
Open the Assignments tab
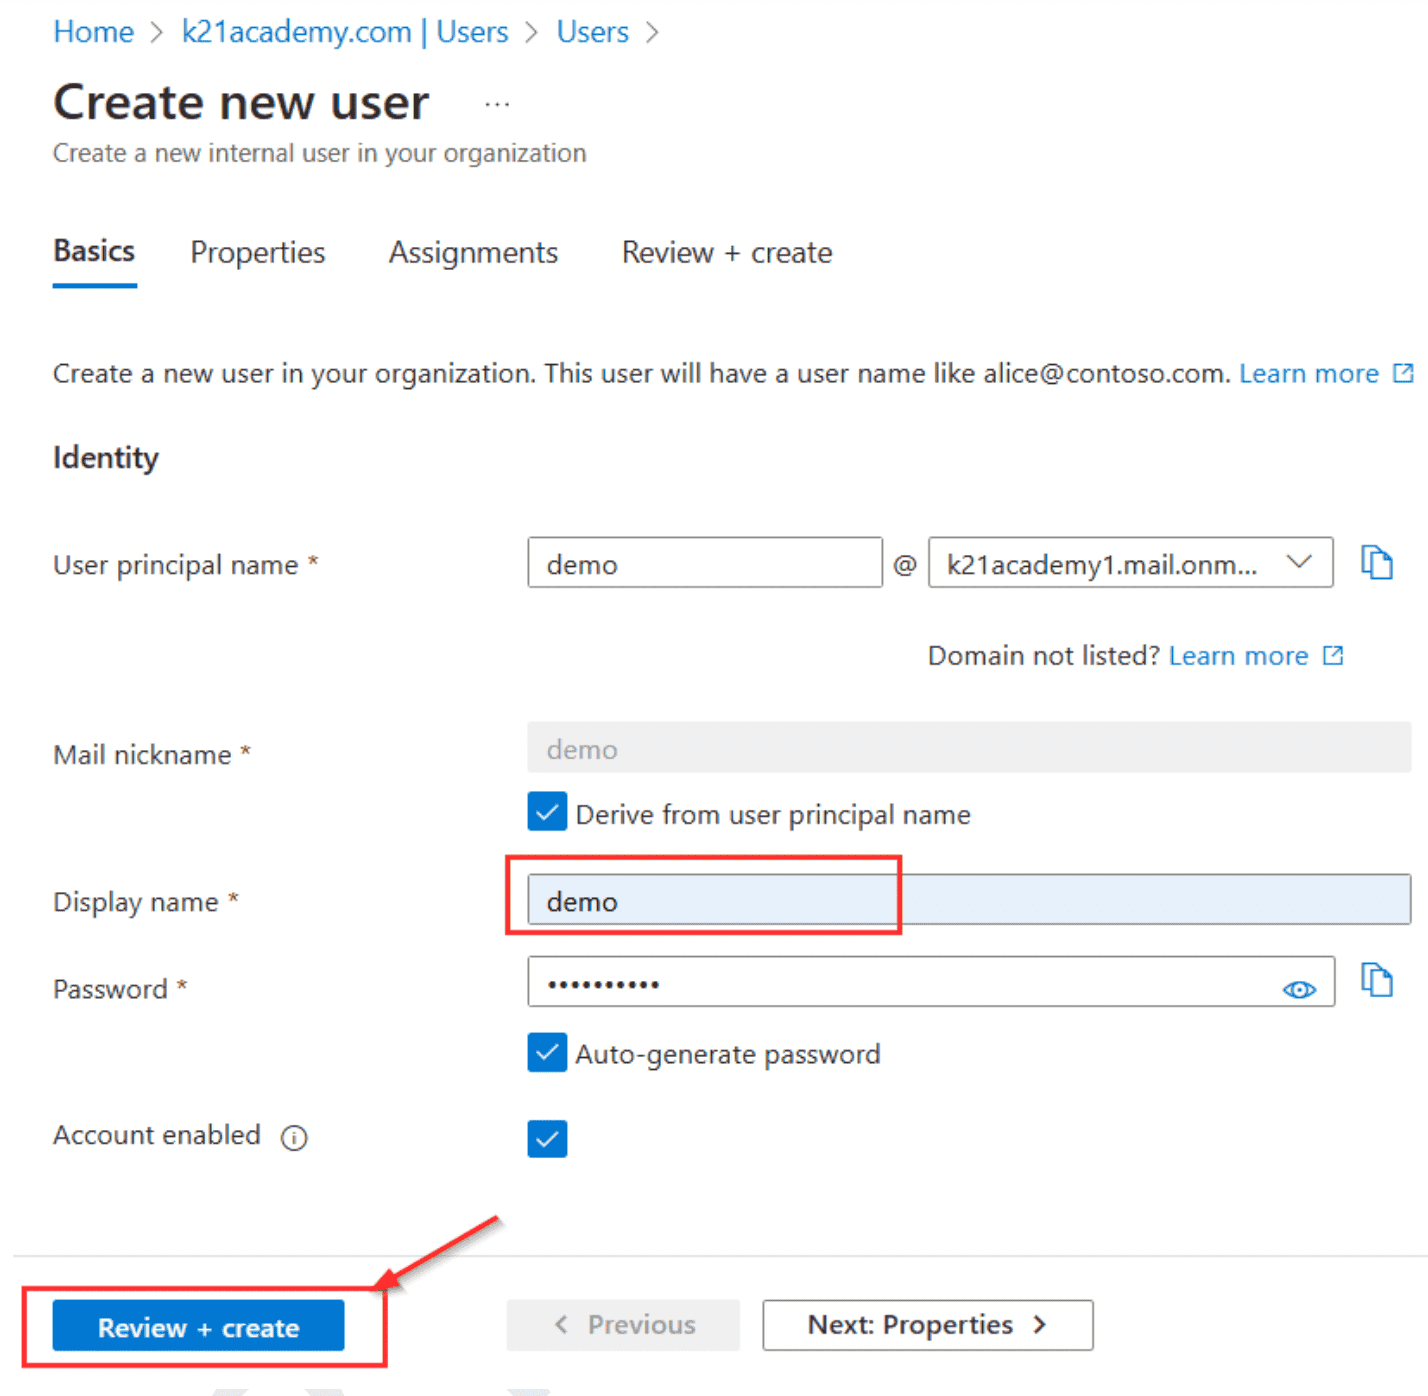(x=473, y=253)
